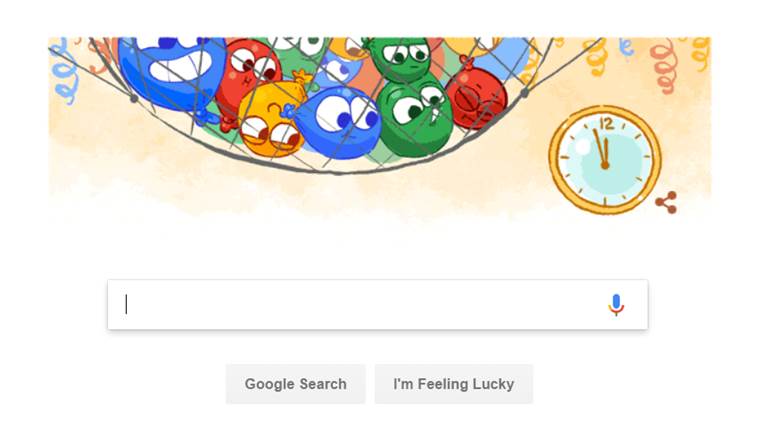The height and width of the screenshot is (422, 759).
Task: Click the number 12 on the clock face
Action: click(606, 123)
